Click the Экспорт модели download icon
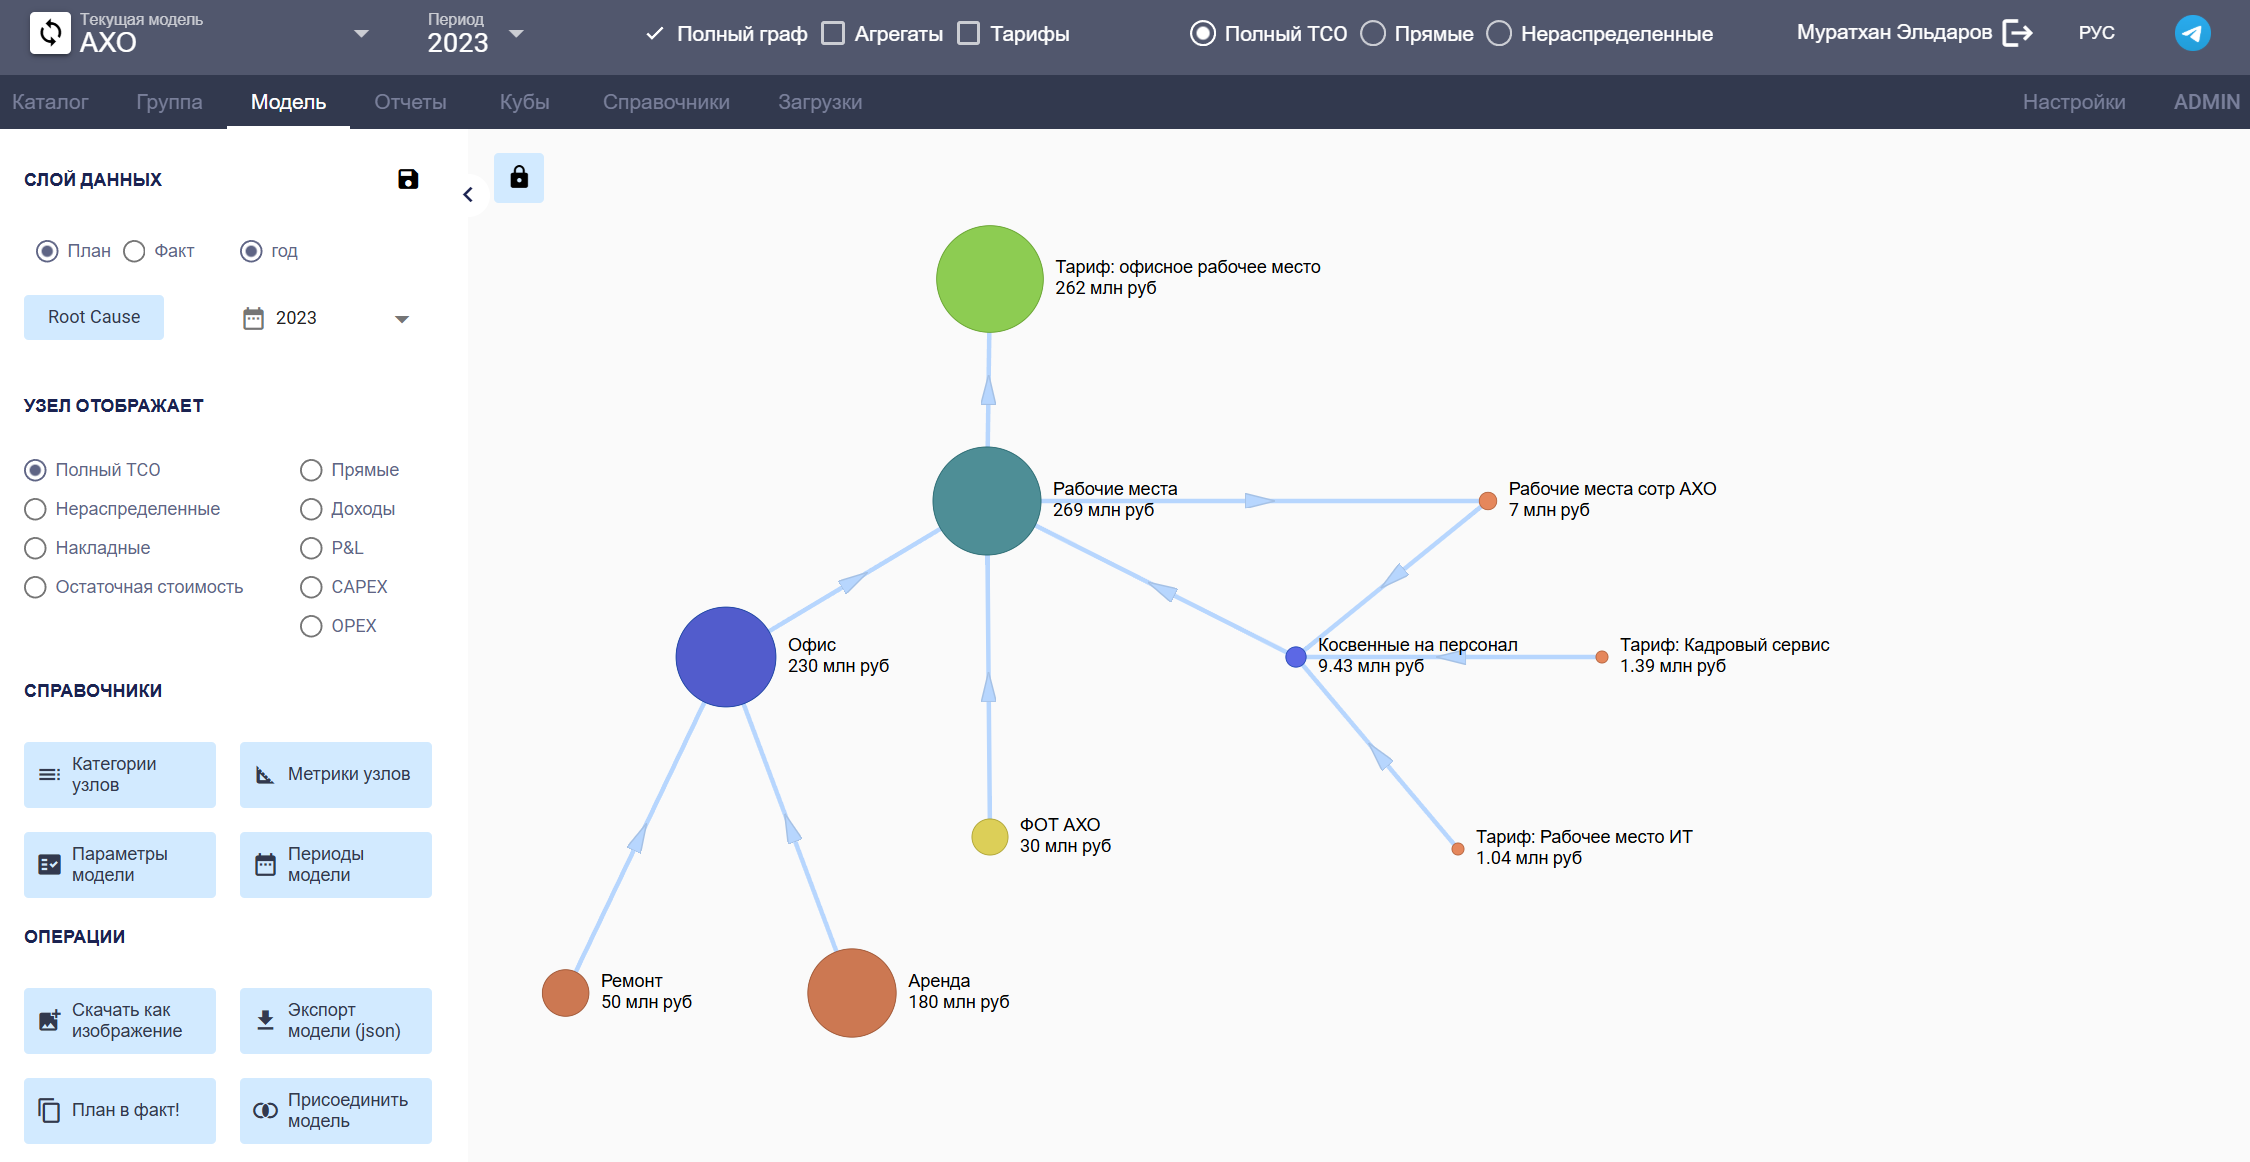Screen dimensions: 2250x1162 (265, 1020)
